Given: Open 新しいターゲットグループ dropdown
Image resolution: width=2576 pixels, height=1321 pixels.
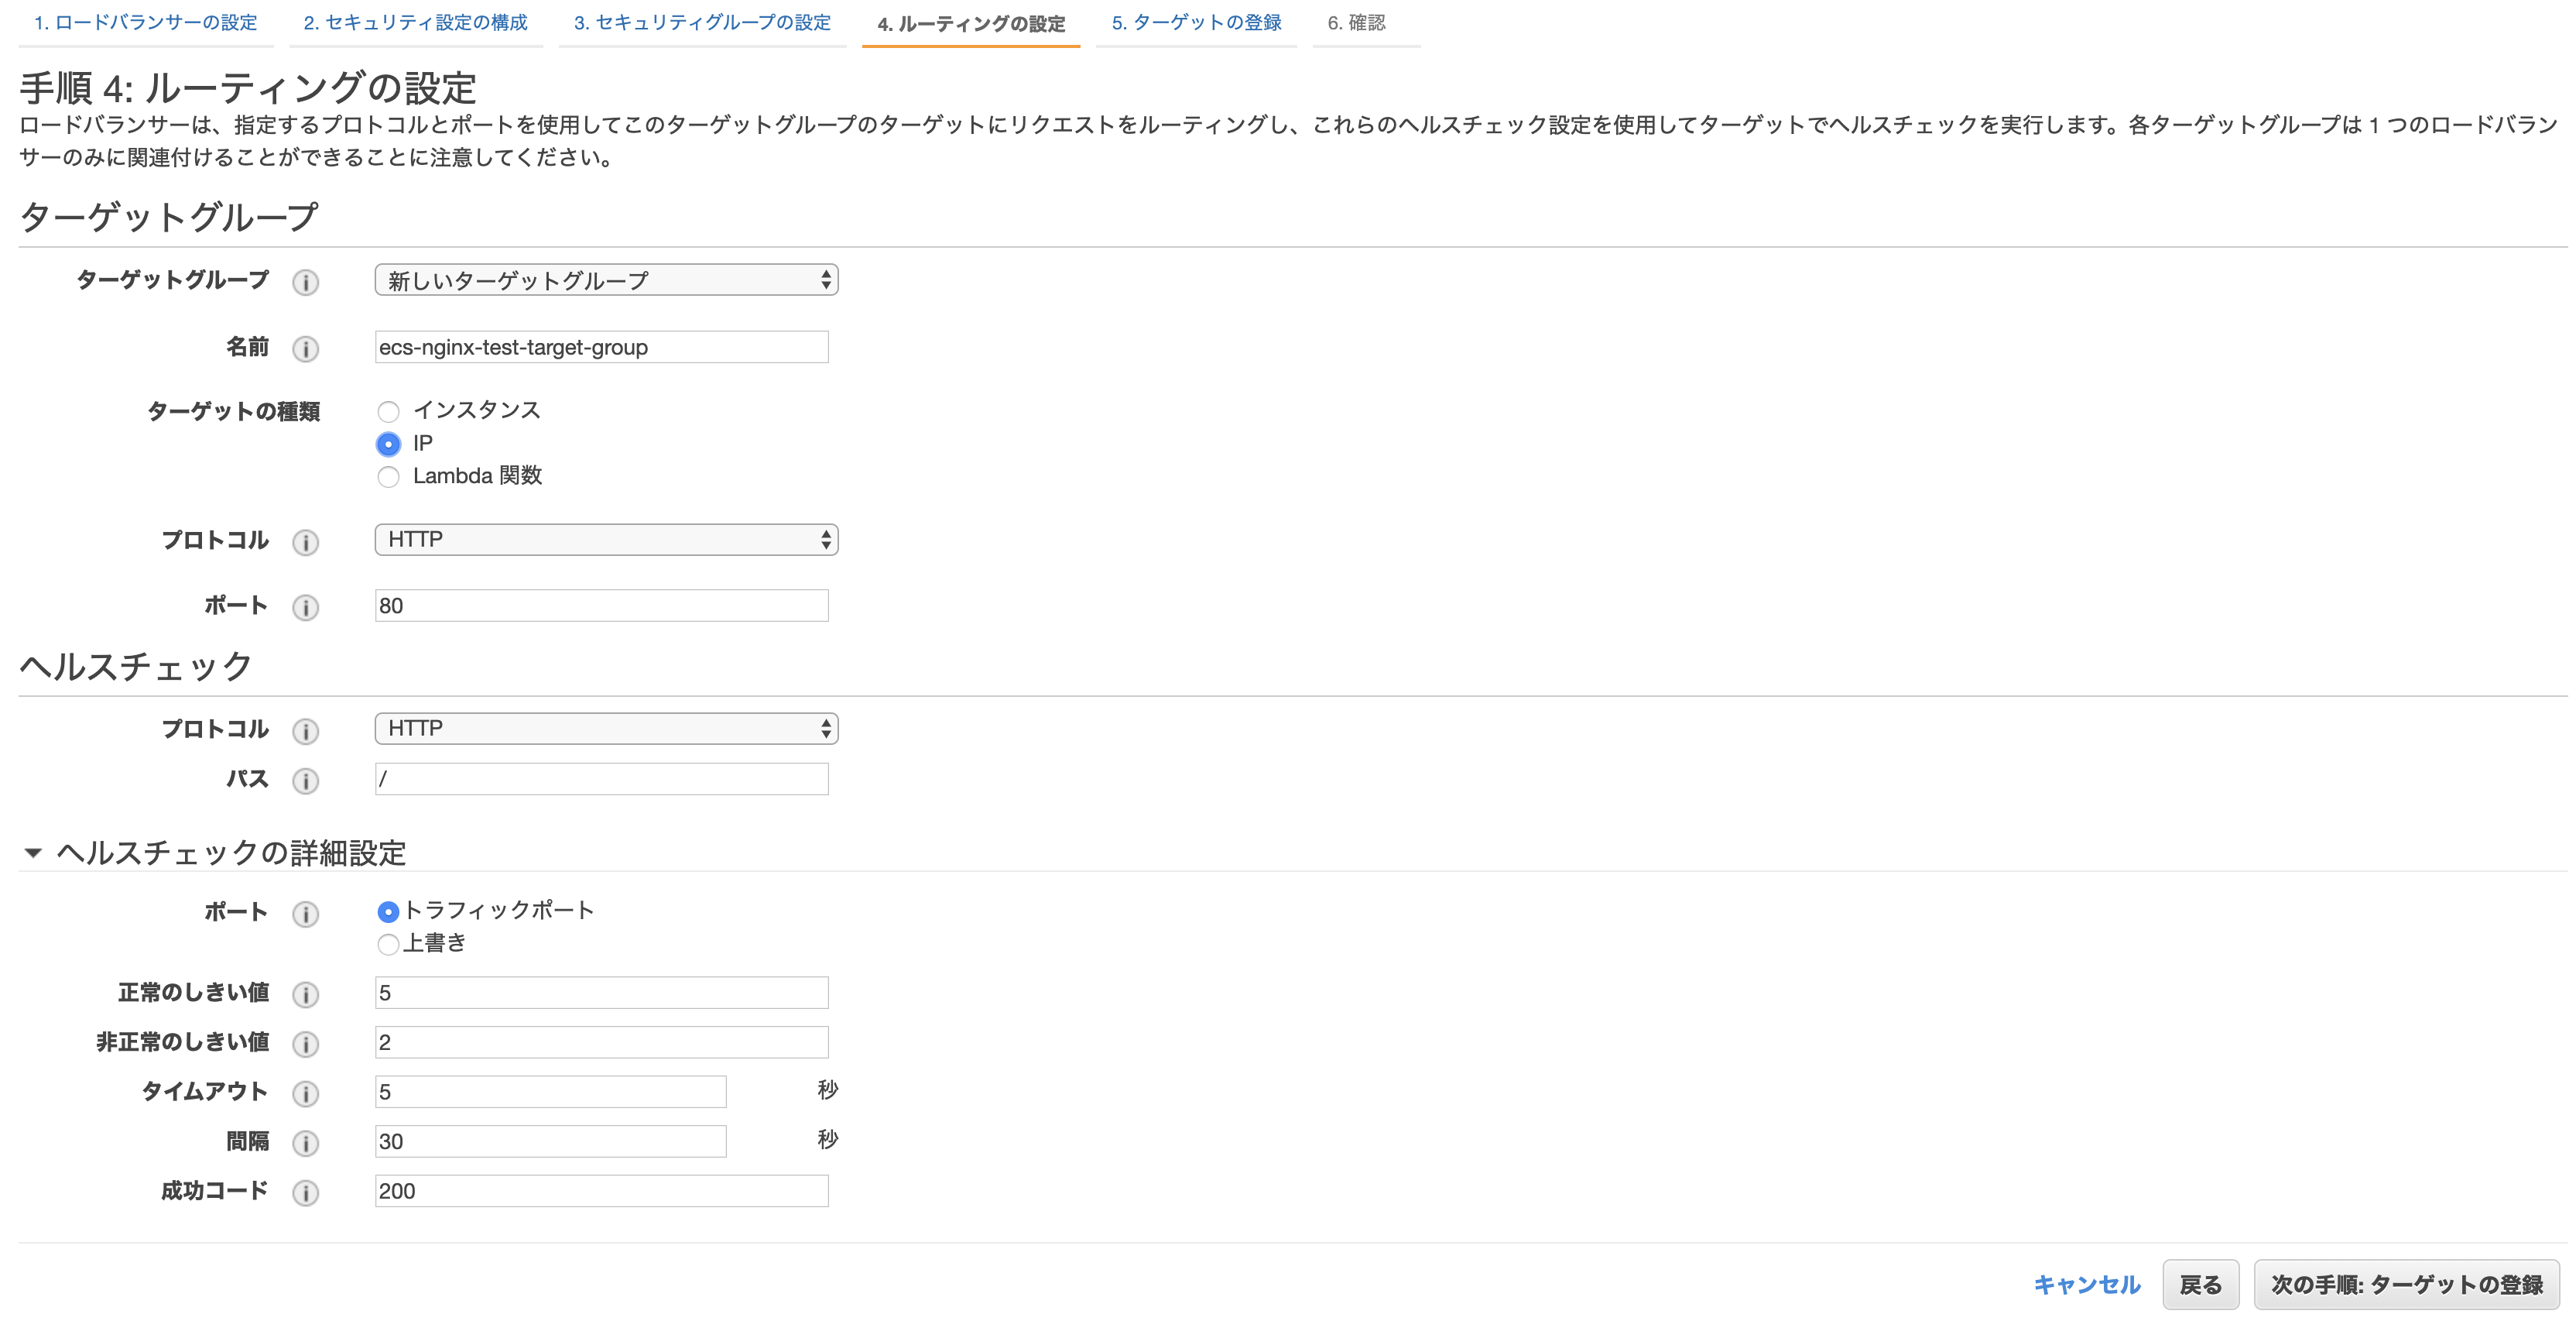Looking at the screenshot, I should click(x=606, y=280).
